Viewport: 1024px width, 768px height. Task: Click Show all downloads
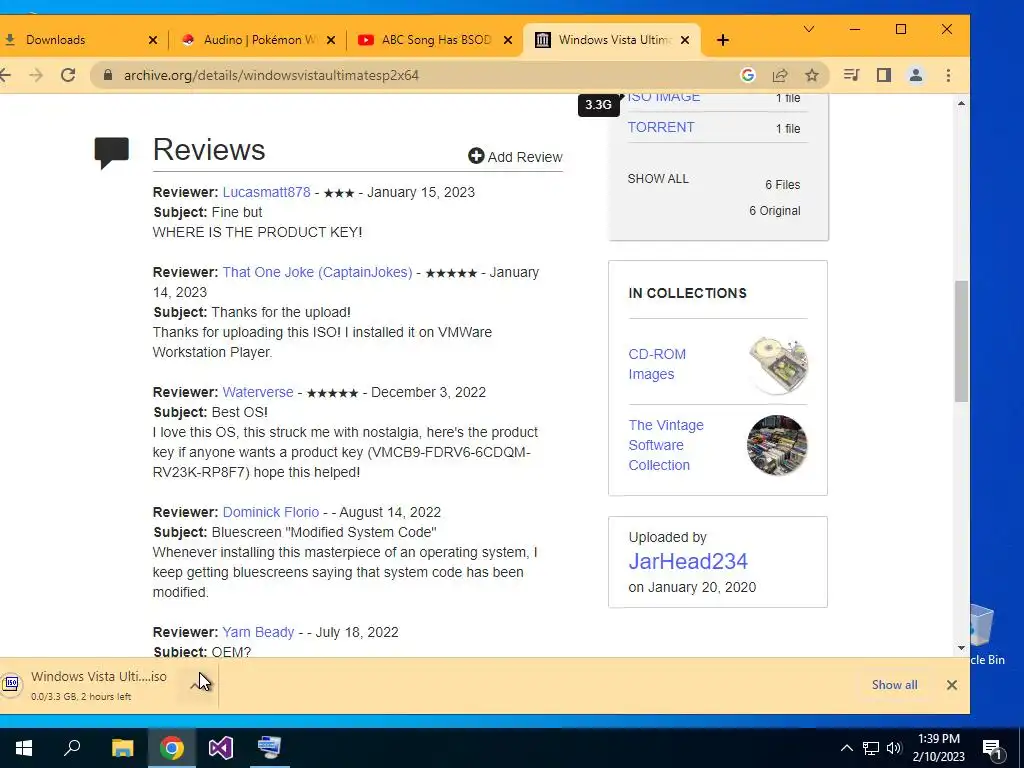(x=894, y=685)
